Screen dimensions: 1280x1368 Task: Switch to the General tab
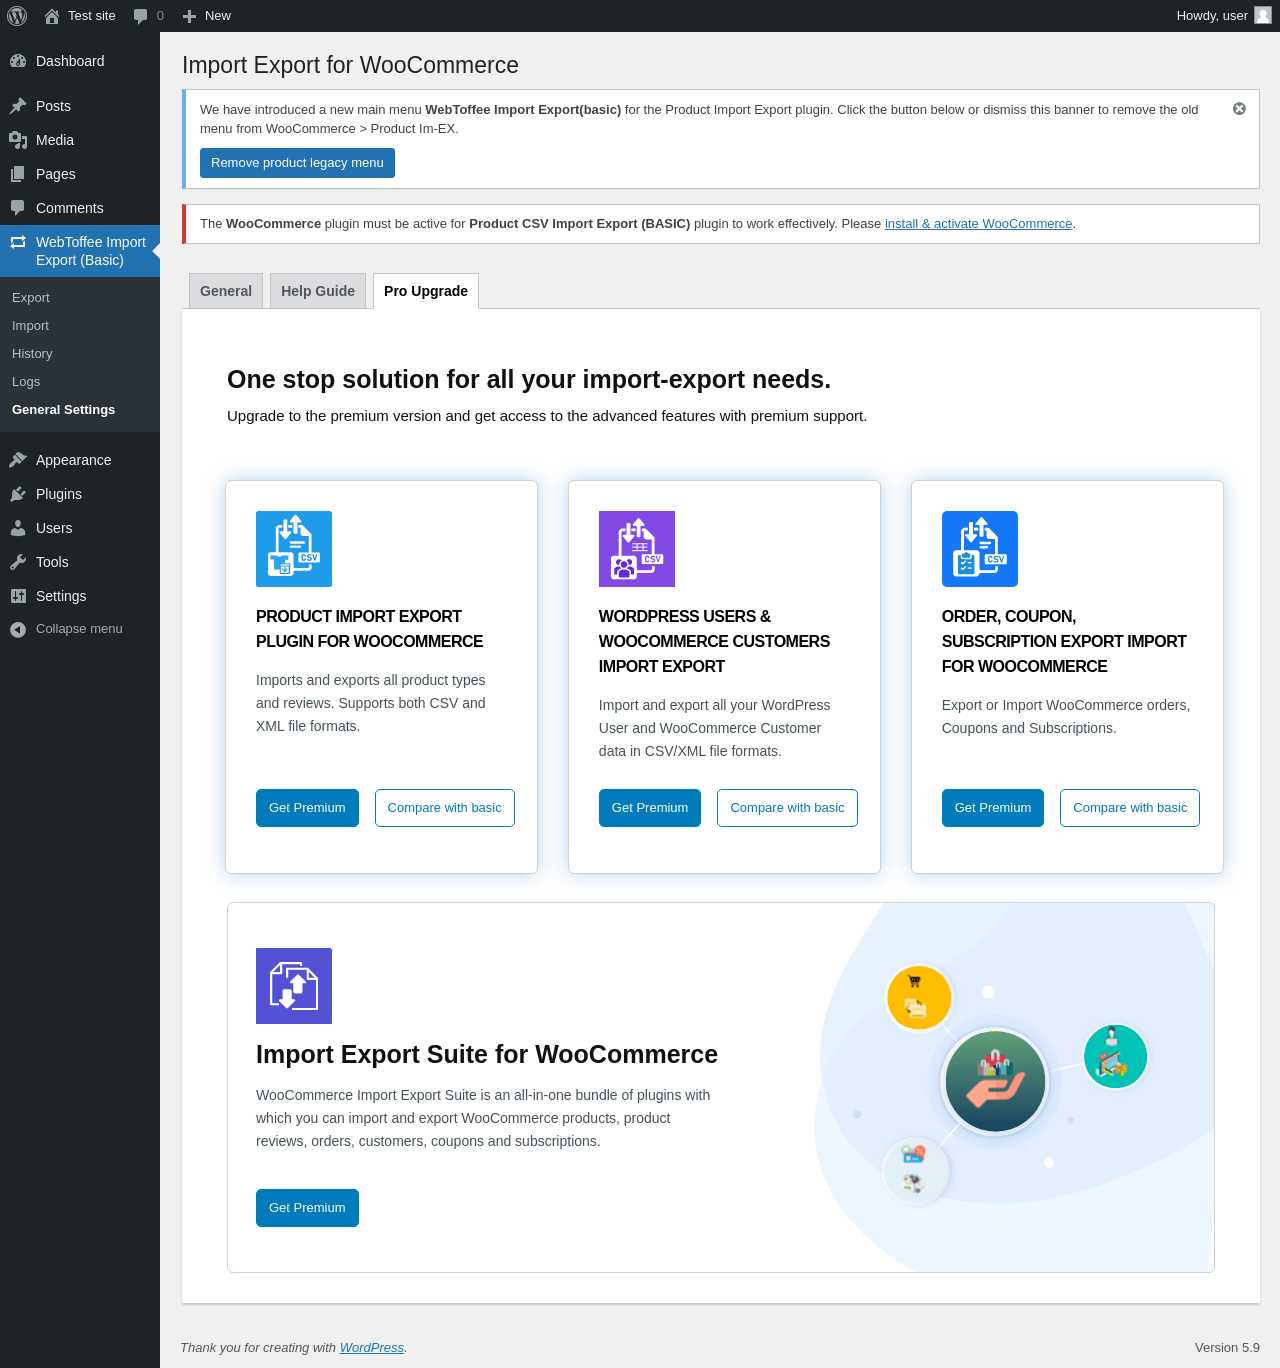[226, 291]
